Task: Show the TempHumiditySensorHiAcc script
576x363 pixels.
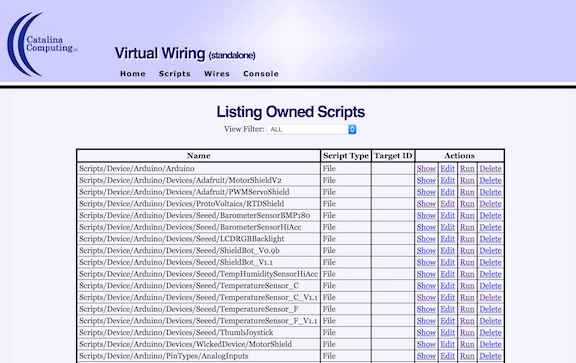Action: pyautogui.click(x=426, y=274)
